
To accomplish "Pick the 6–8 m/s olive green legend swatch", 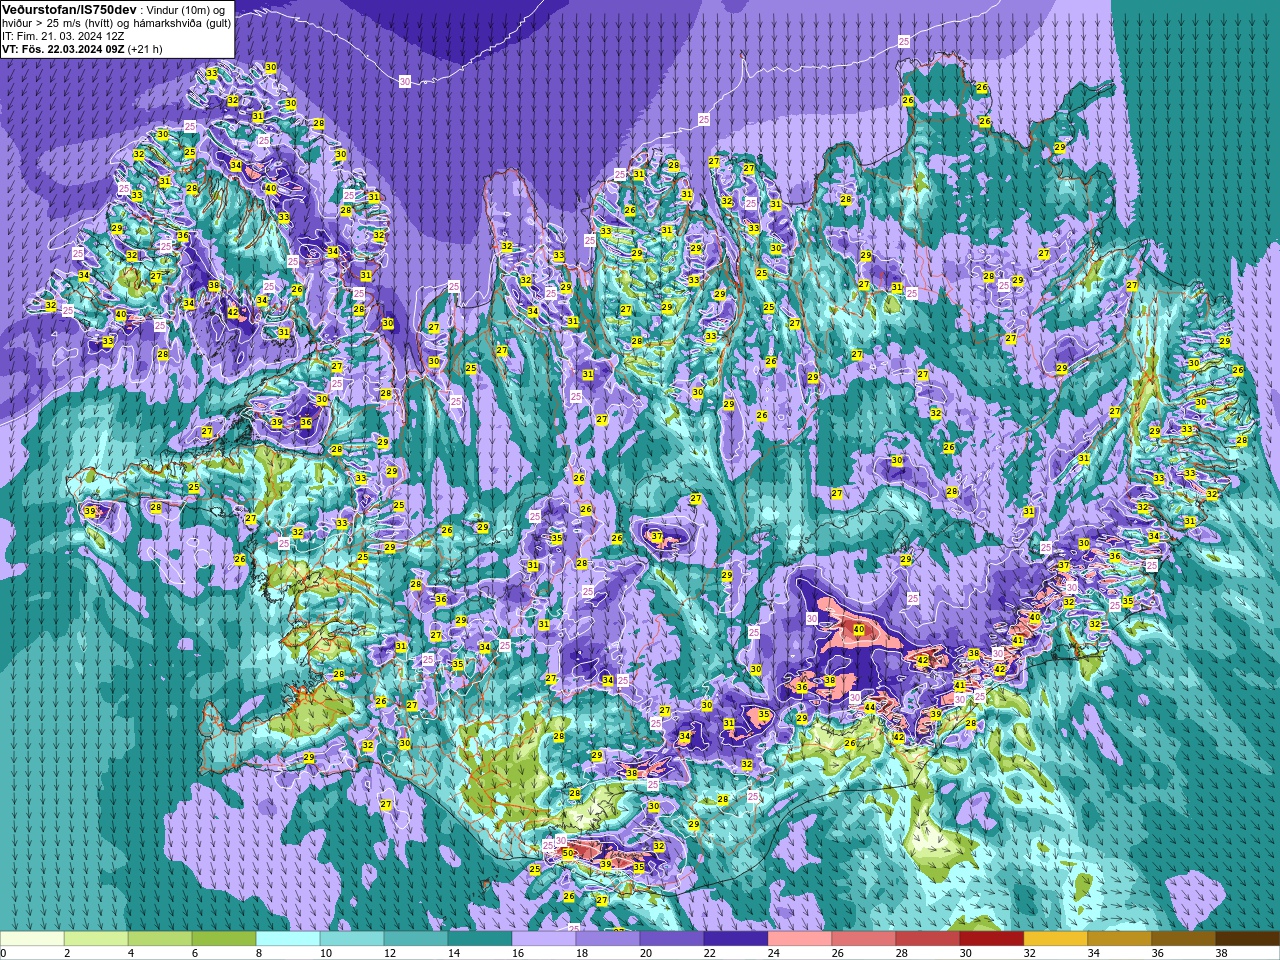I will click(x=224, y=939).
